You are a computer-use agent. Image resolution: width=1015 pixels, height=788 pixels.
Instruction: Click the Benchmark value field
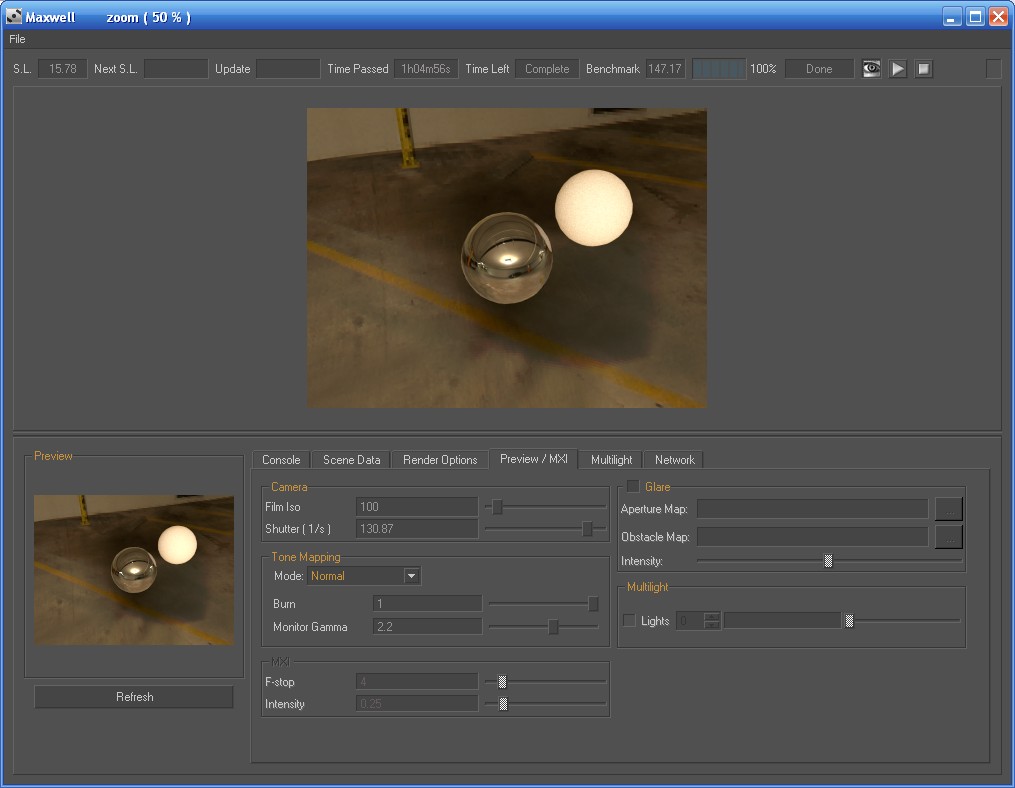665,69
